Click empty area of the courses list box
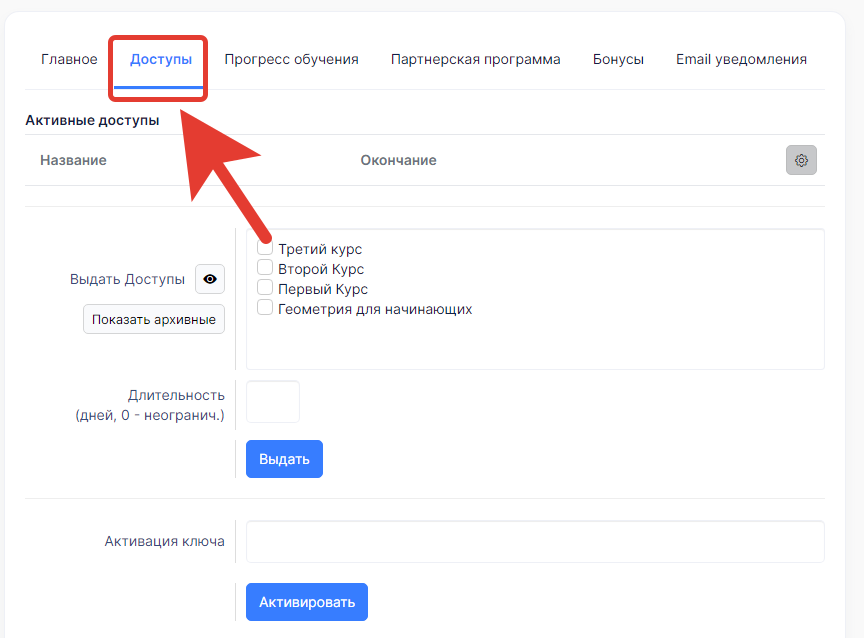The height and width of the screenshot is (638, 864). coord(606,342)
